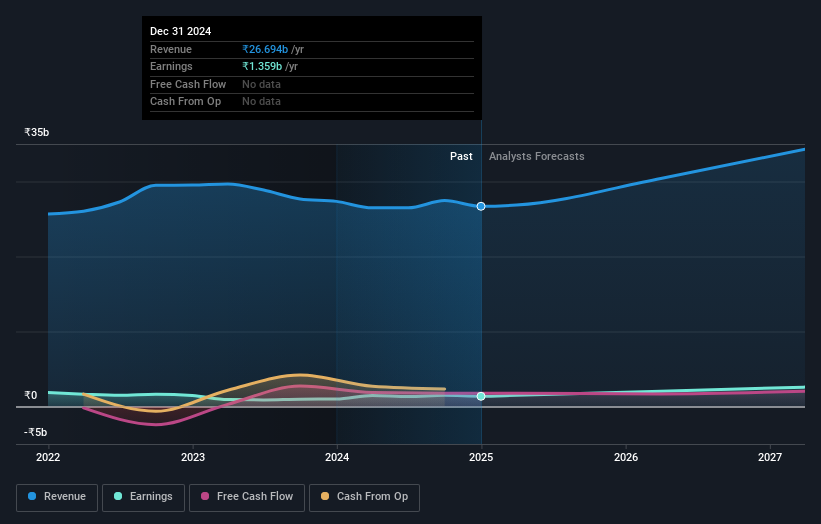Click the blue Revenue data point at 2025

click(481, 206)
